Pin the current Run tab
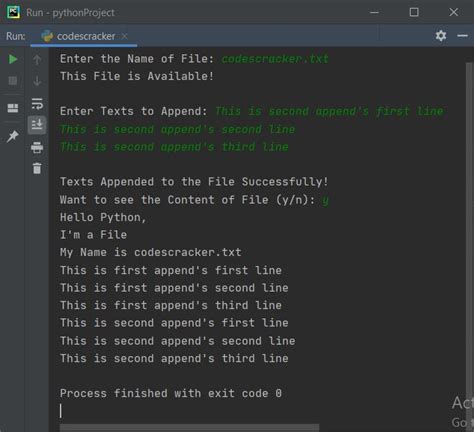474x432 pixels. [x=13, y=136]
